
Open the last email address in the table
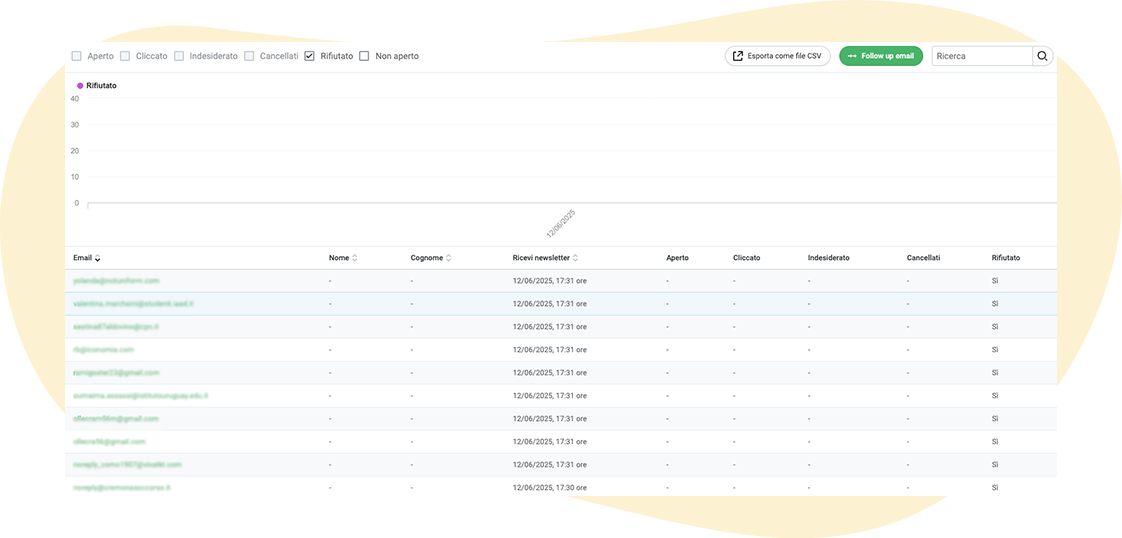(122, 488)
